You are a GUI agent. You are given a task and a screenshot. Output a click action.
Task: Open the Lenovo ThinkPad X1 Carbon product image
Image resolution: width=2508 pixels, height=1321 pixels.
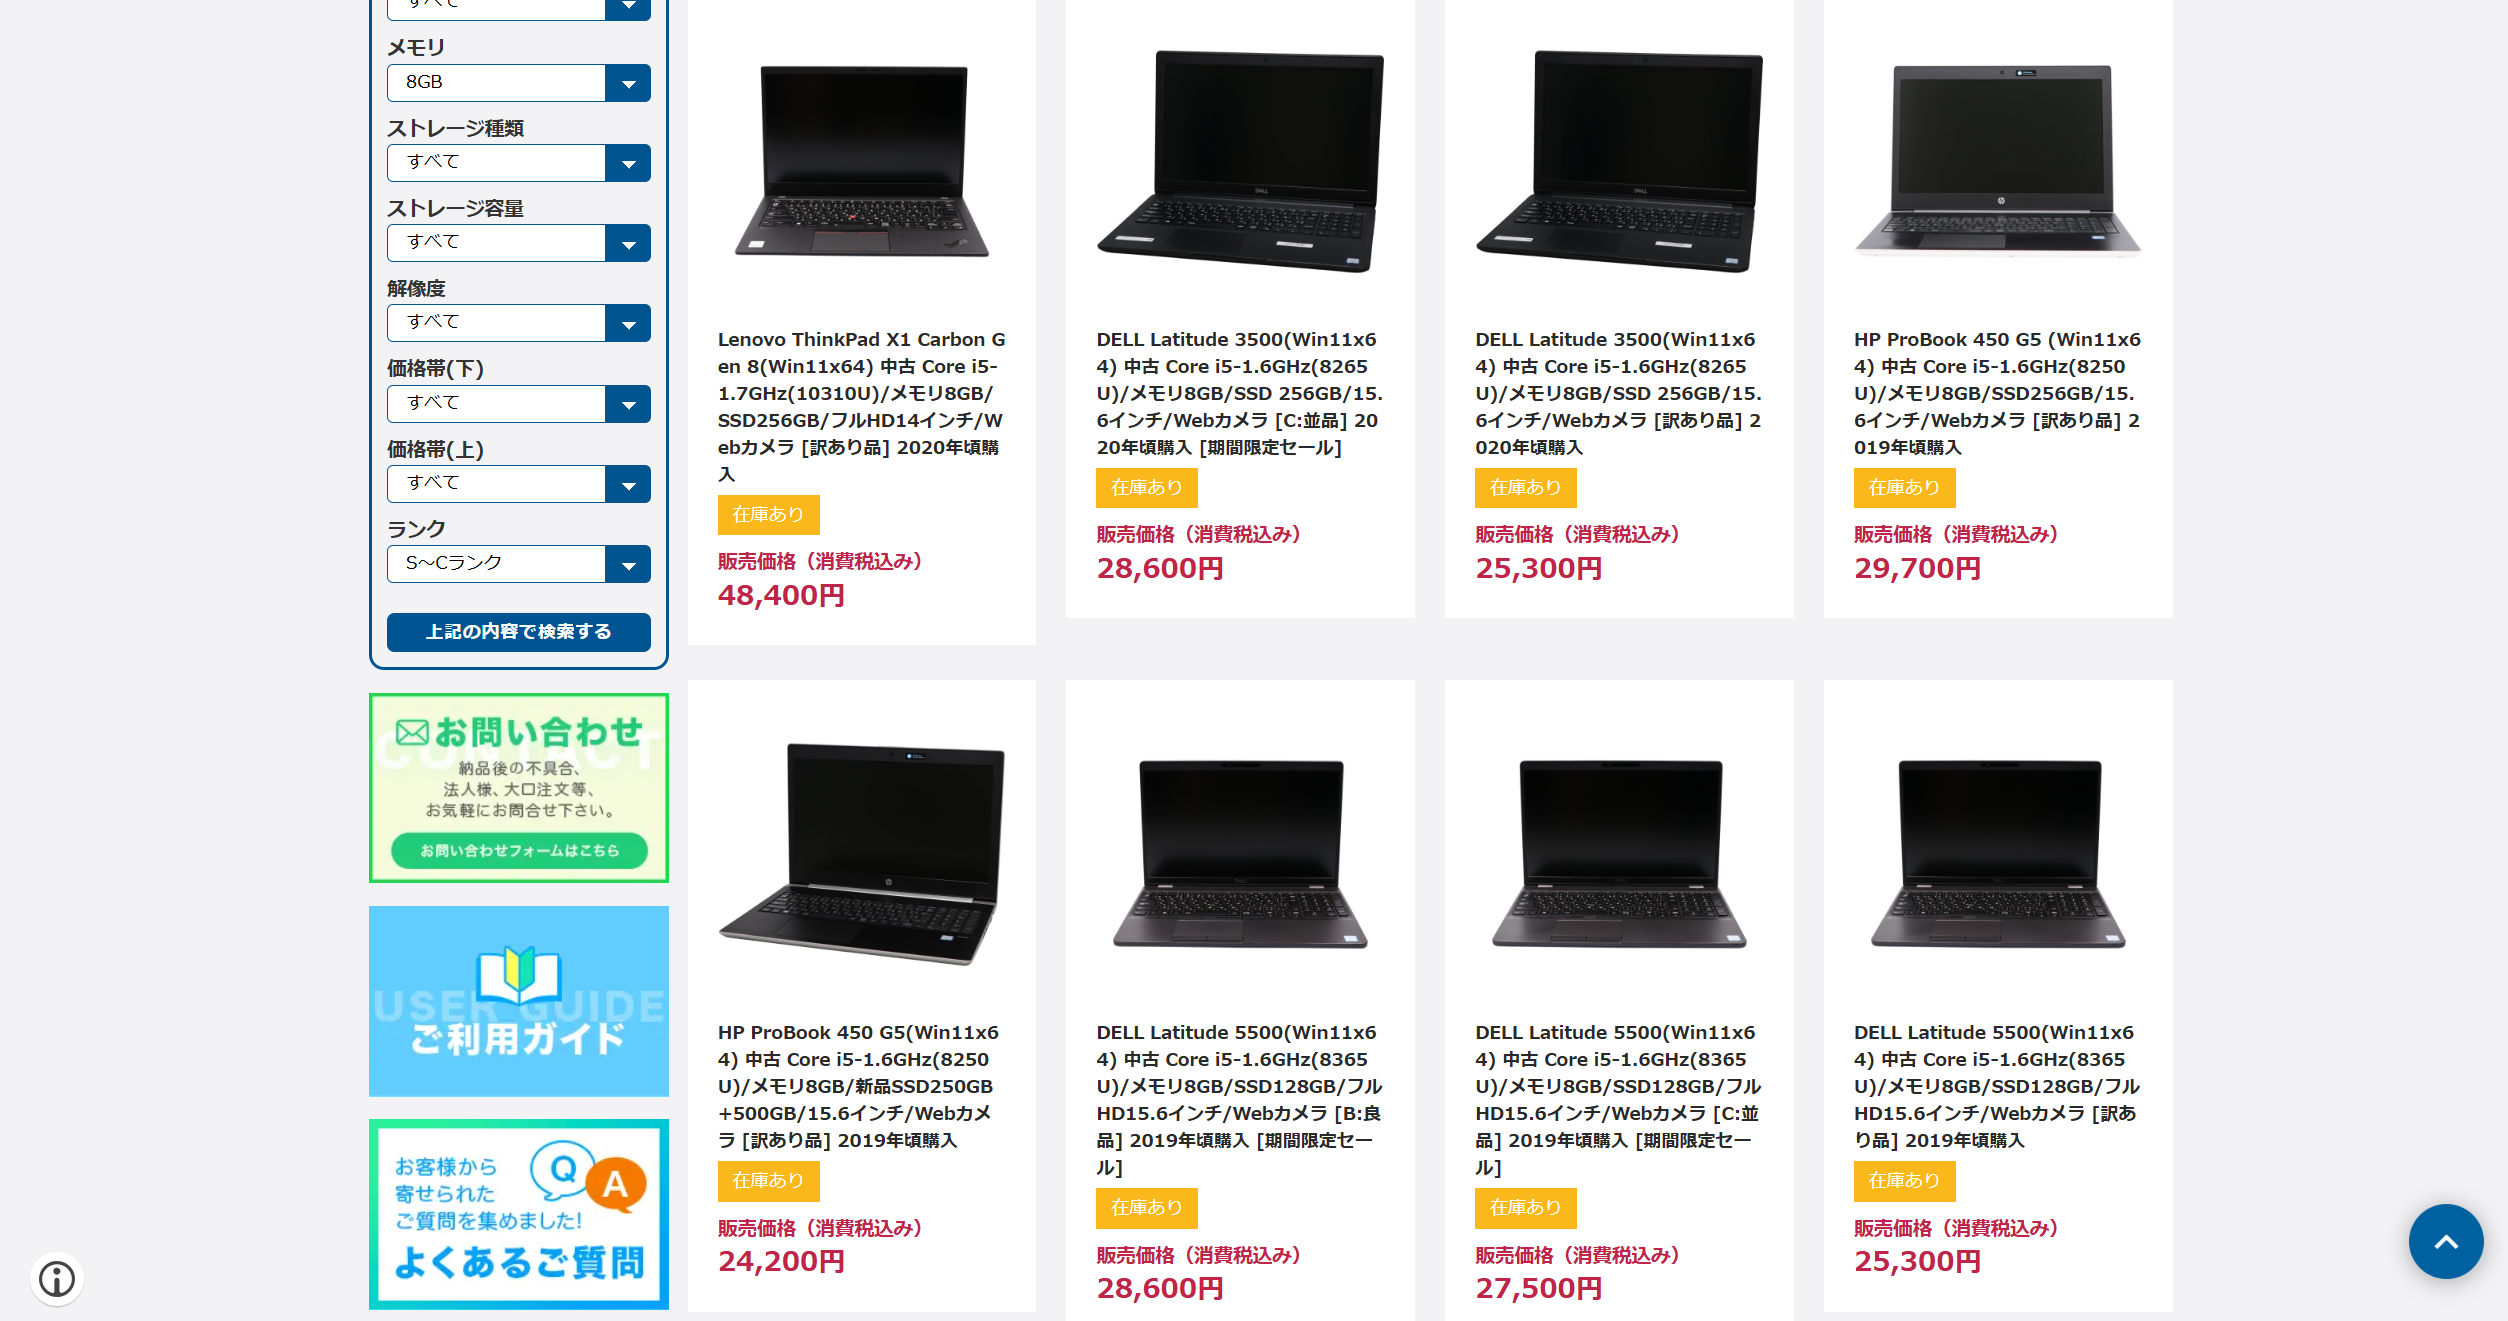pos(862,160)
